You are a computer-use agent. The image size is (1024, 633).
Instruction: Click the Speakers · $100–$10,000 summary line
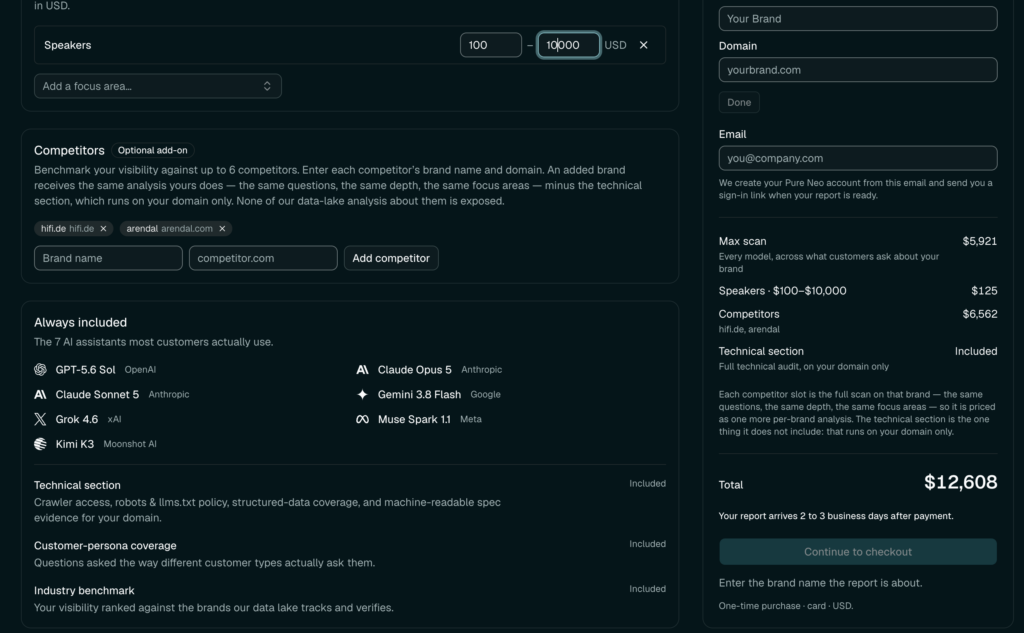[782, 291]
